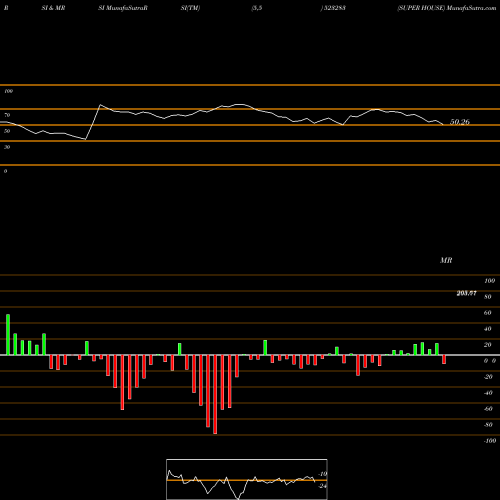Image resolution: width=500 pixels, height=500 pixels.
Task: Click the -60 label on MR axis
Action: (x=488, y=409)
